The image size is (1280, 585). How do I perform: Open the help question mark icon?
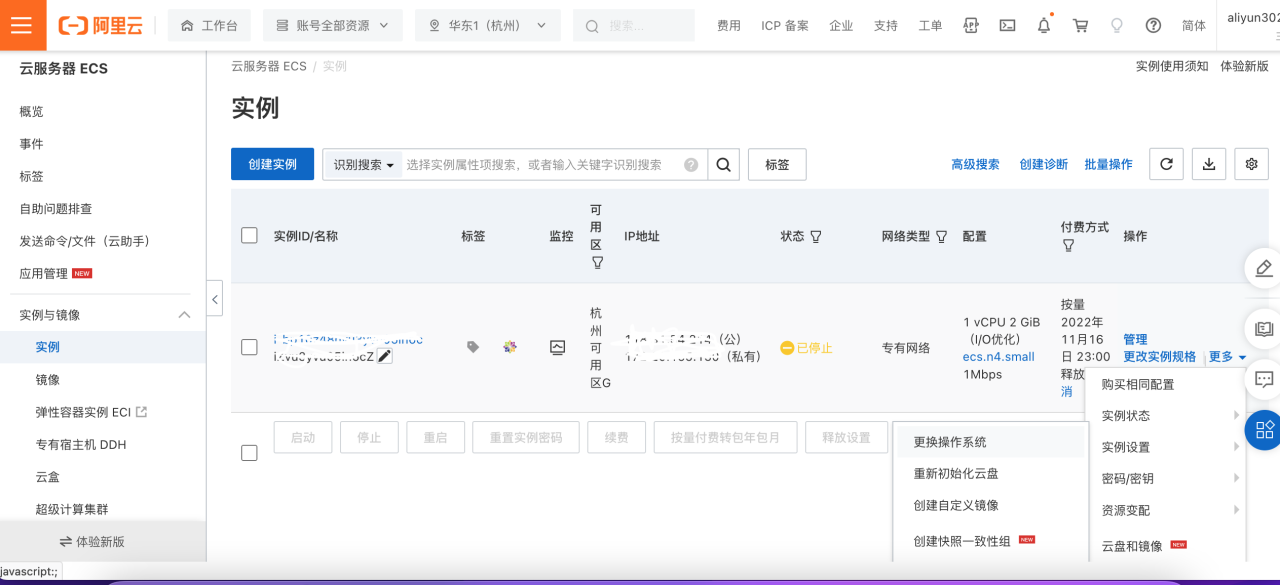click(x=1153, y=25)
